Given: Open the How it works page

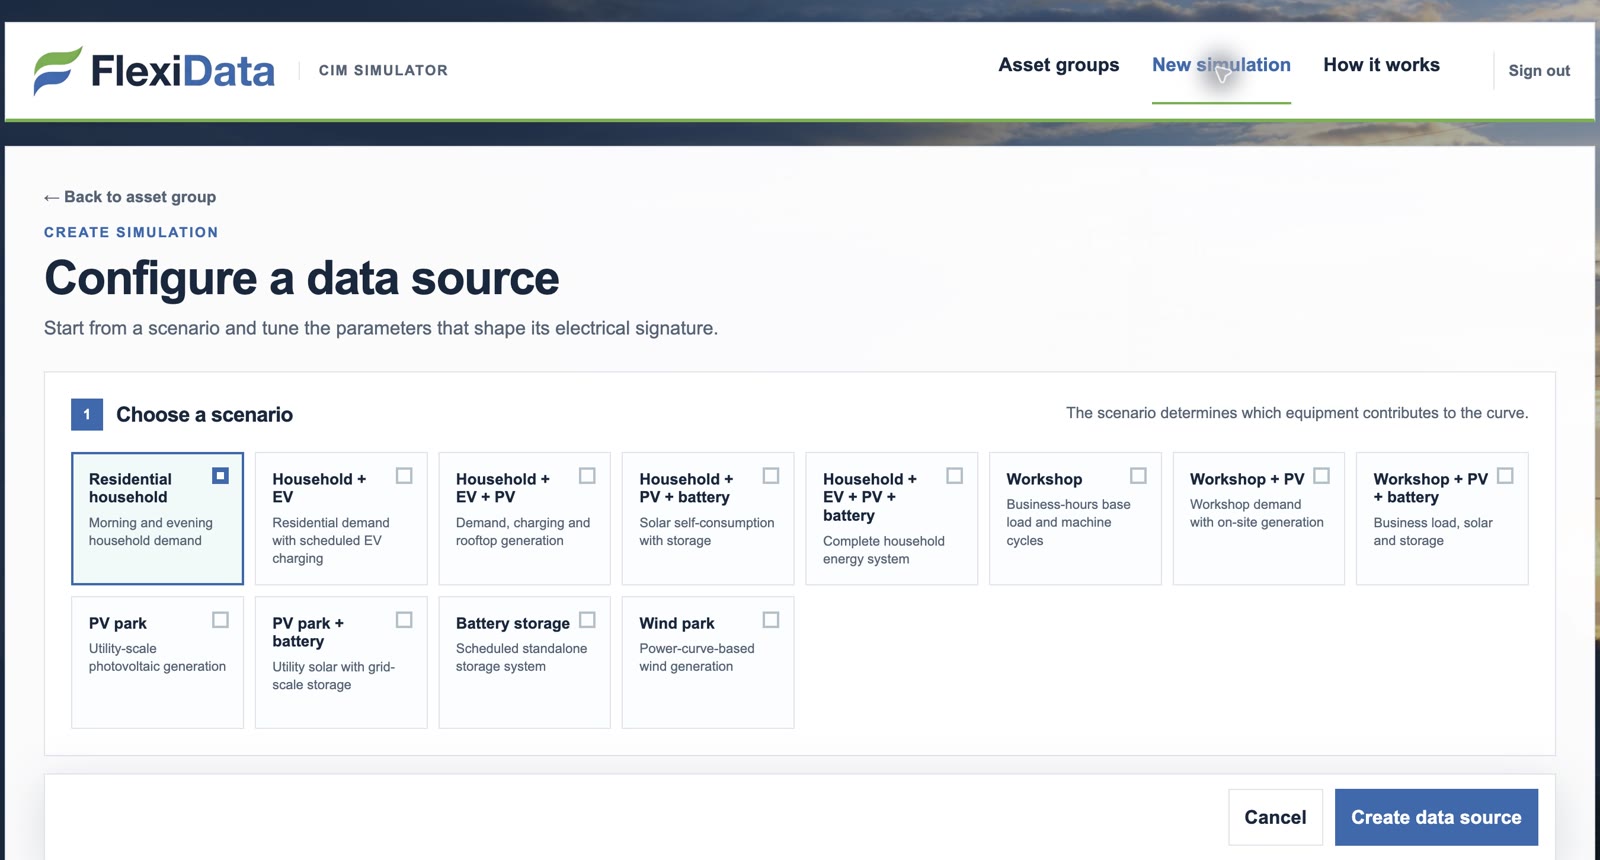Looking at the screenshot, I should pos(1381,65).
